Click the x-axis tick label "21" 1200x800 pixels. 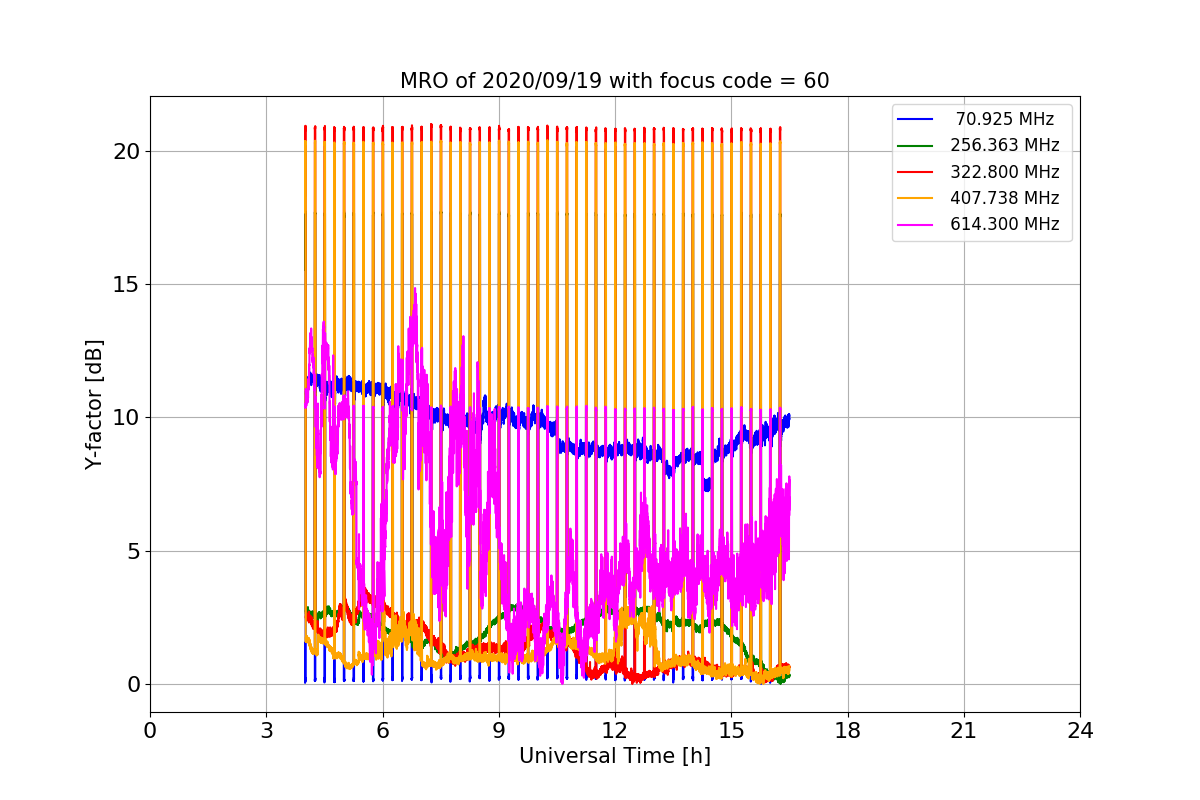(964, 730)
